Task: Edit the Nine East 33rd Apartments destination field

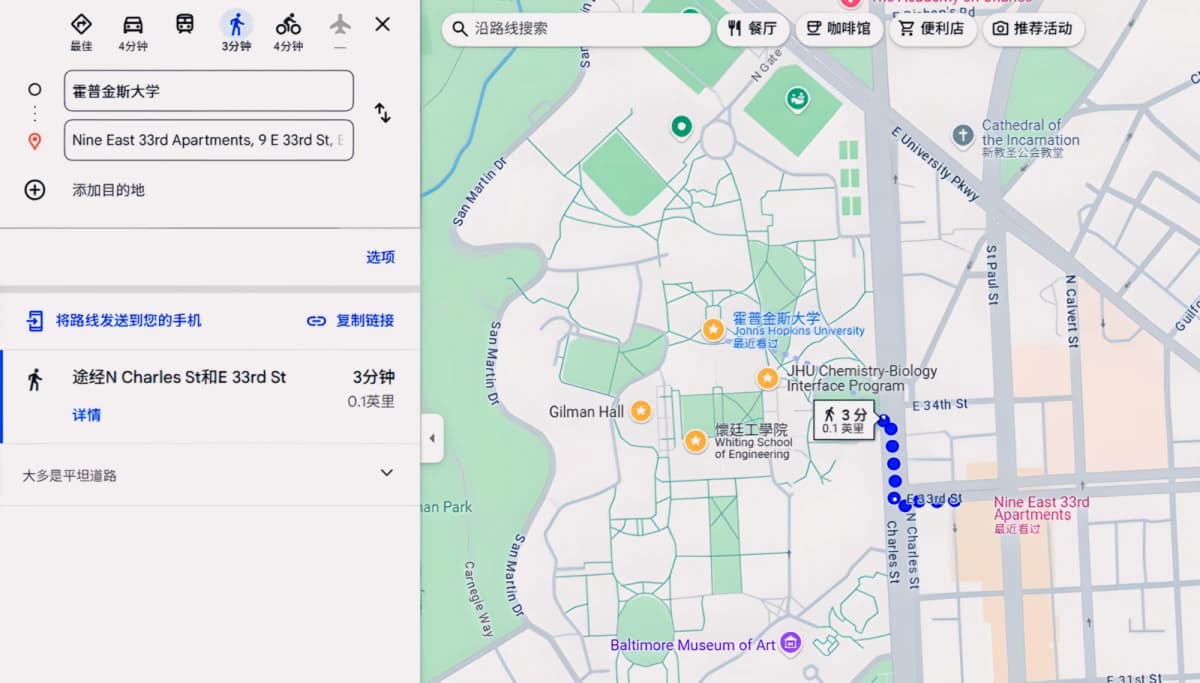Action: pos(209,140)
